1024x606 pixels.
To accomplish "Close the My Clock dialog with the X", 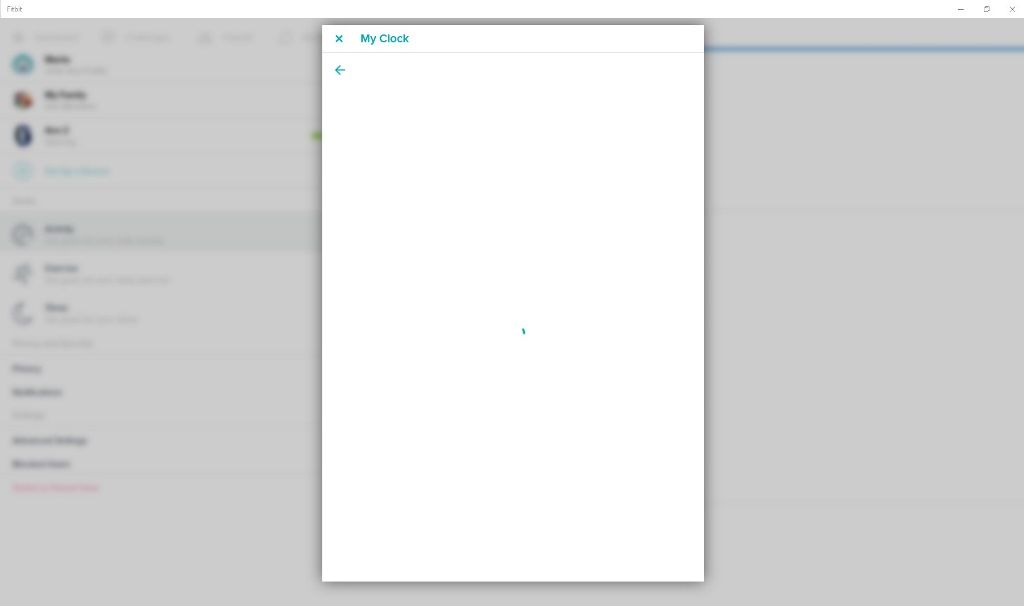I will (x=339, y=39).
